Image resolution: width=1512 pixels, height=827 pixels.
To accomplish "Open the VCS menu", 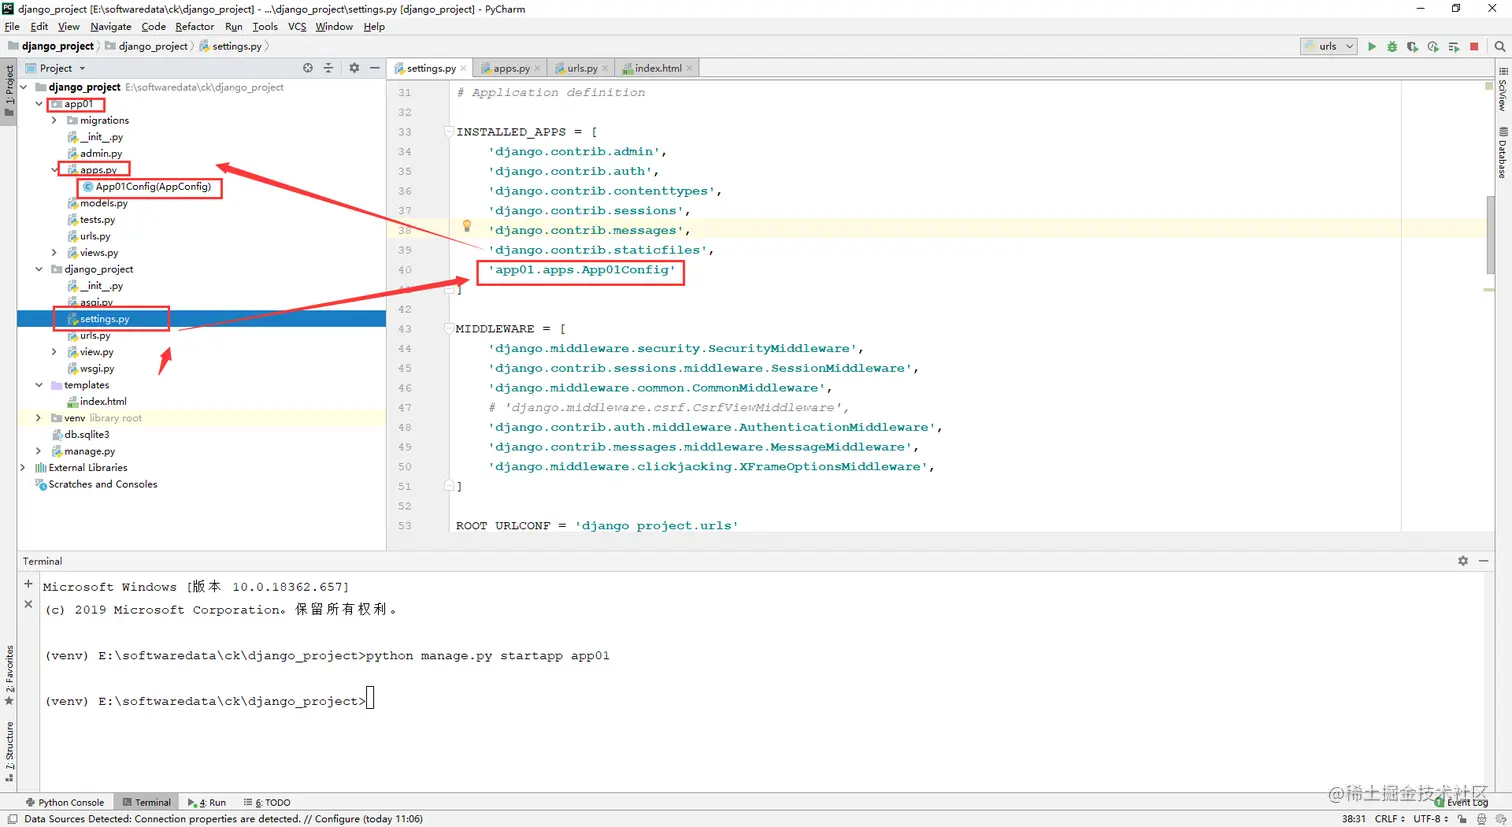I will pyautogui.click(x=297, y=27).
